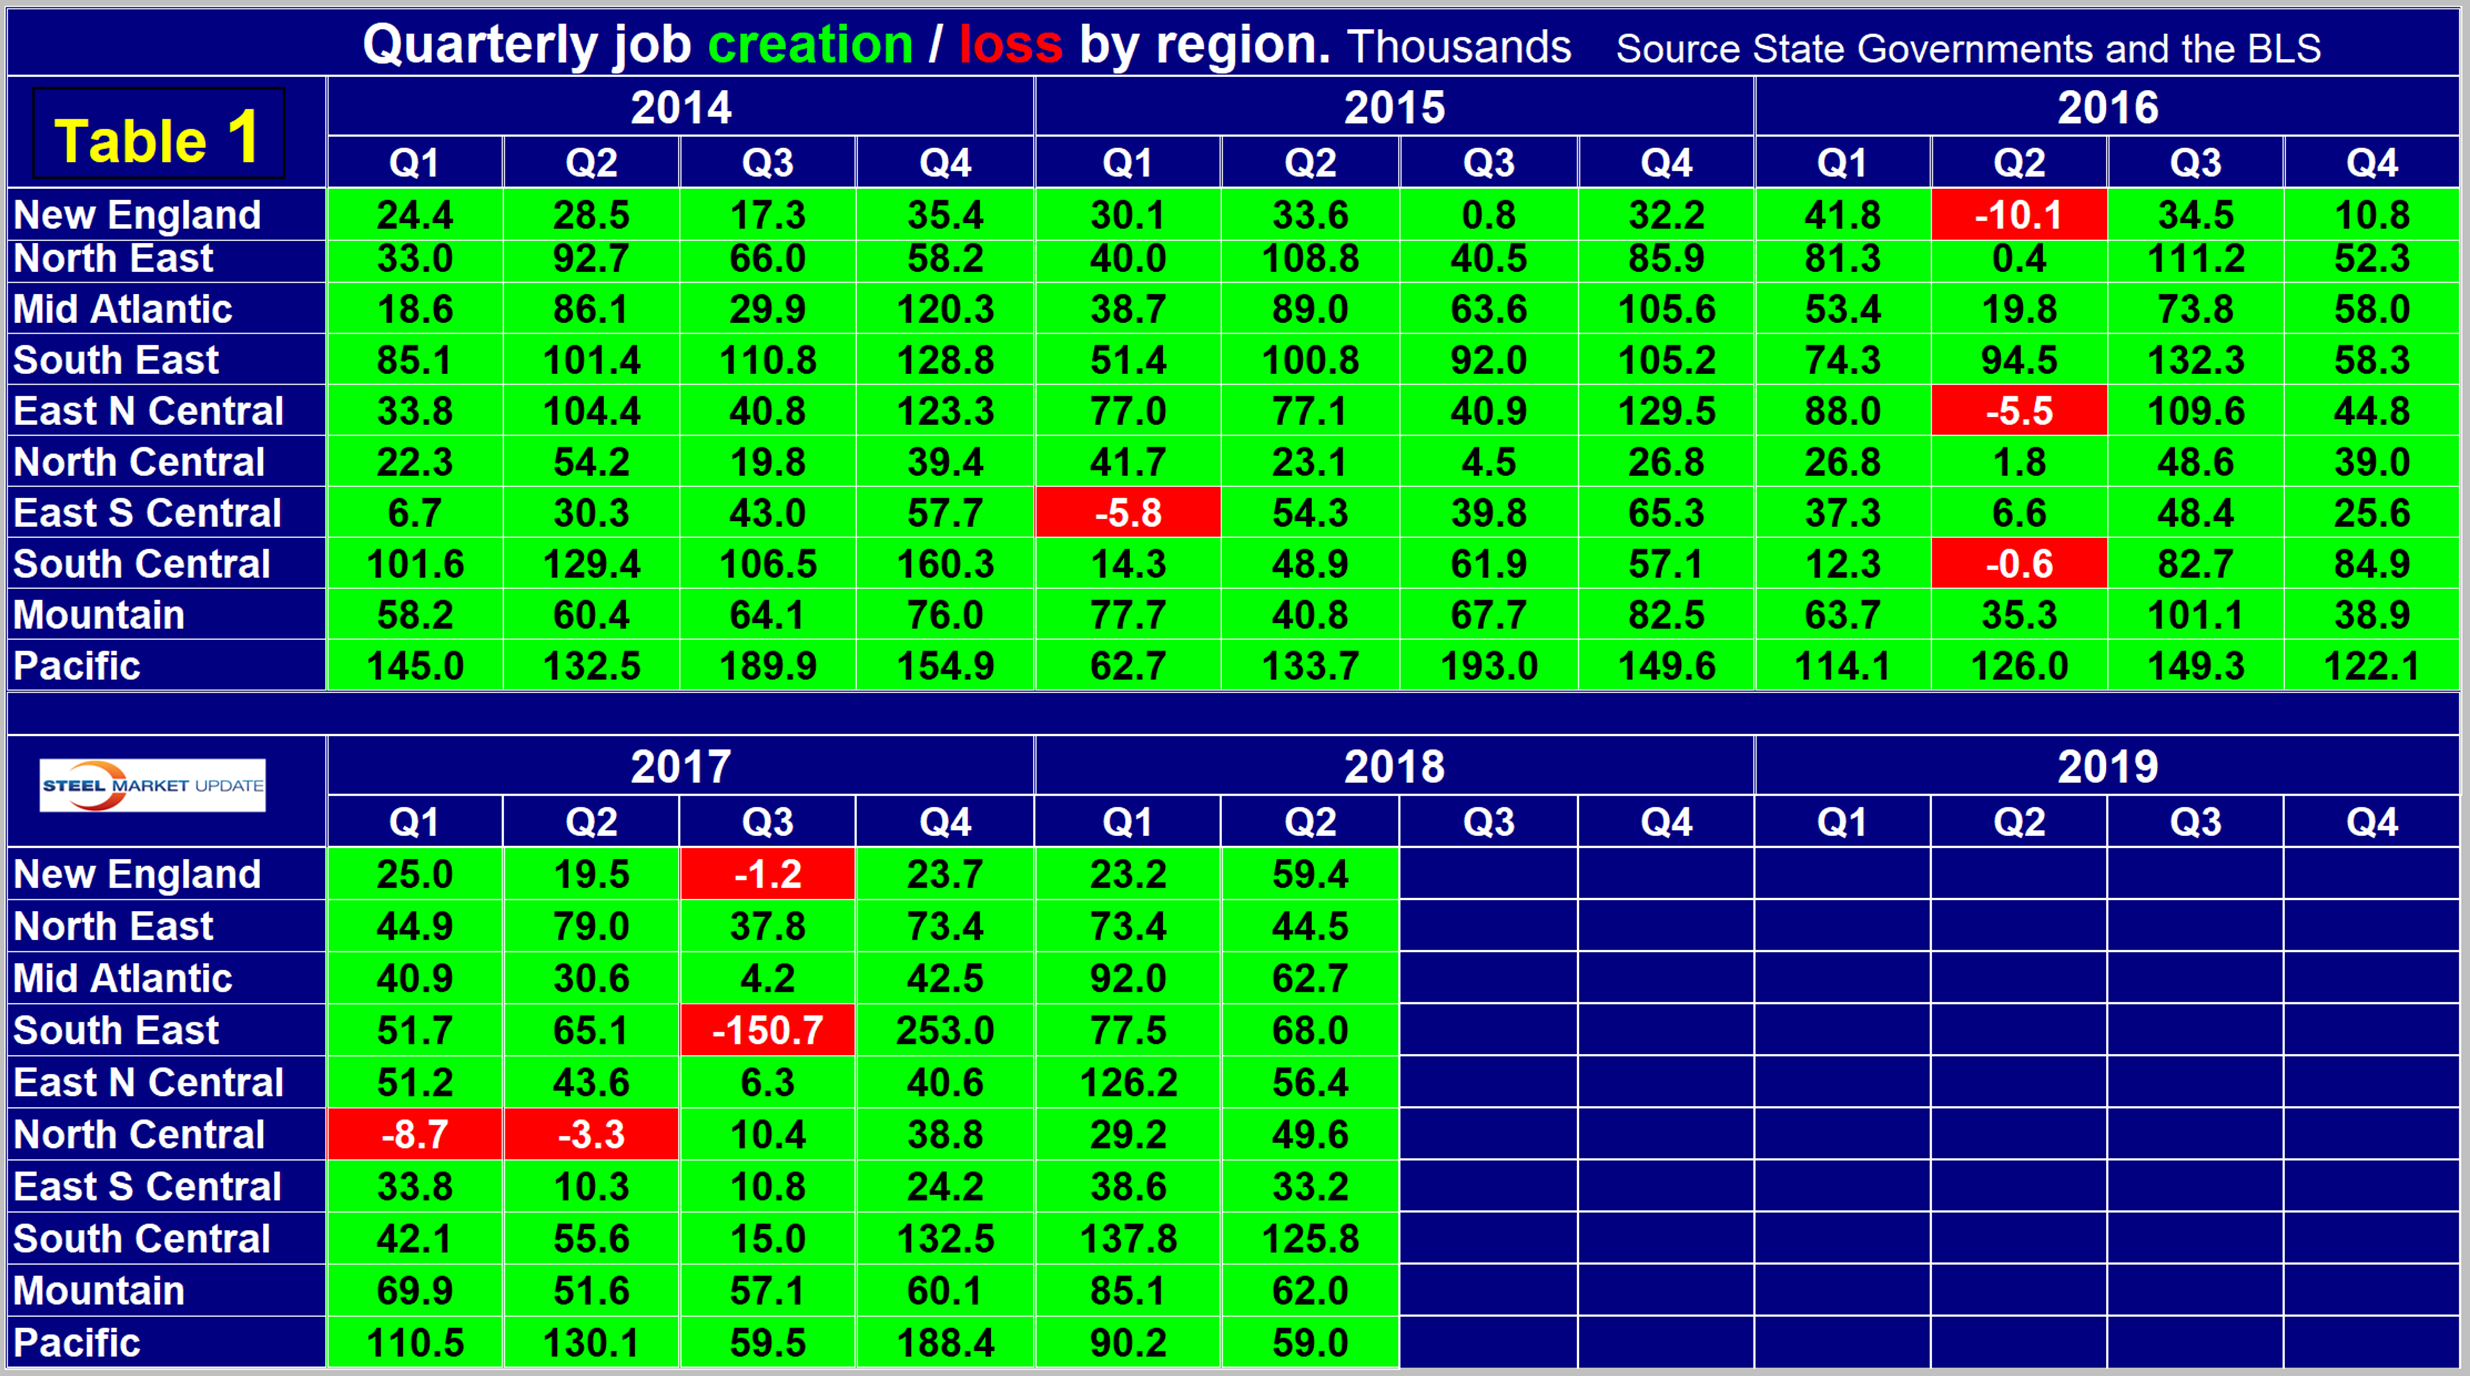Viewport: 2470px width, 1376px height.
Task: Select the 2014 year header
Action: [680, 107]
